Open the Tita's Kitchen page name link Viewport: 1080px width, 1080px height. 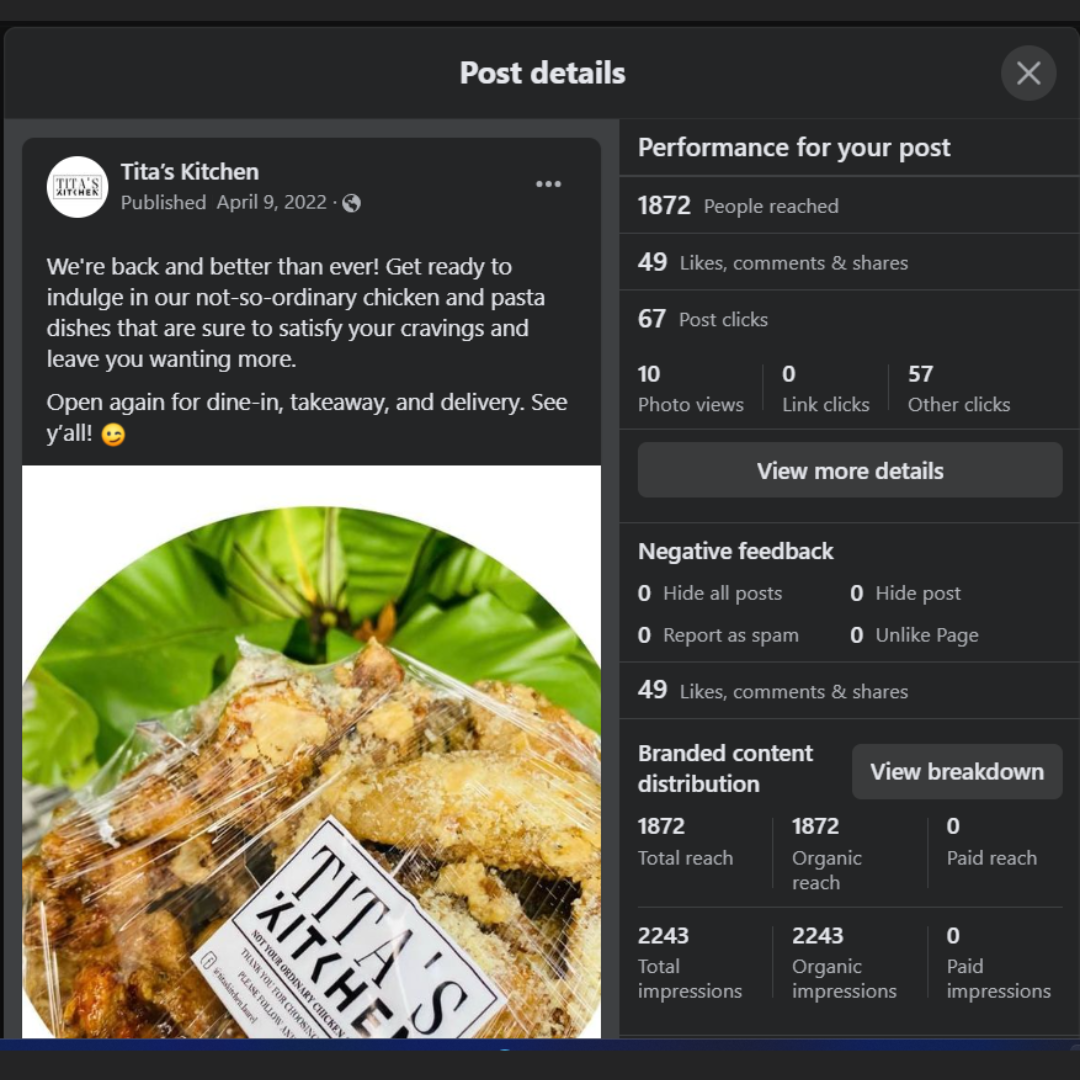point(189,172)
